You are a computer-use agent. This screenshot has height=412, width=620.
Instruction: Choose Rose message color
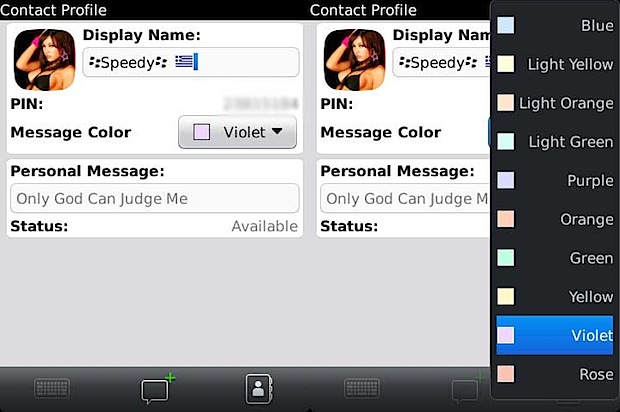[555, 374]
